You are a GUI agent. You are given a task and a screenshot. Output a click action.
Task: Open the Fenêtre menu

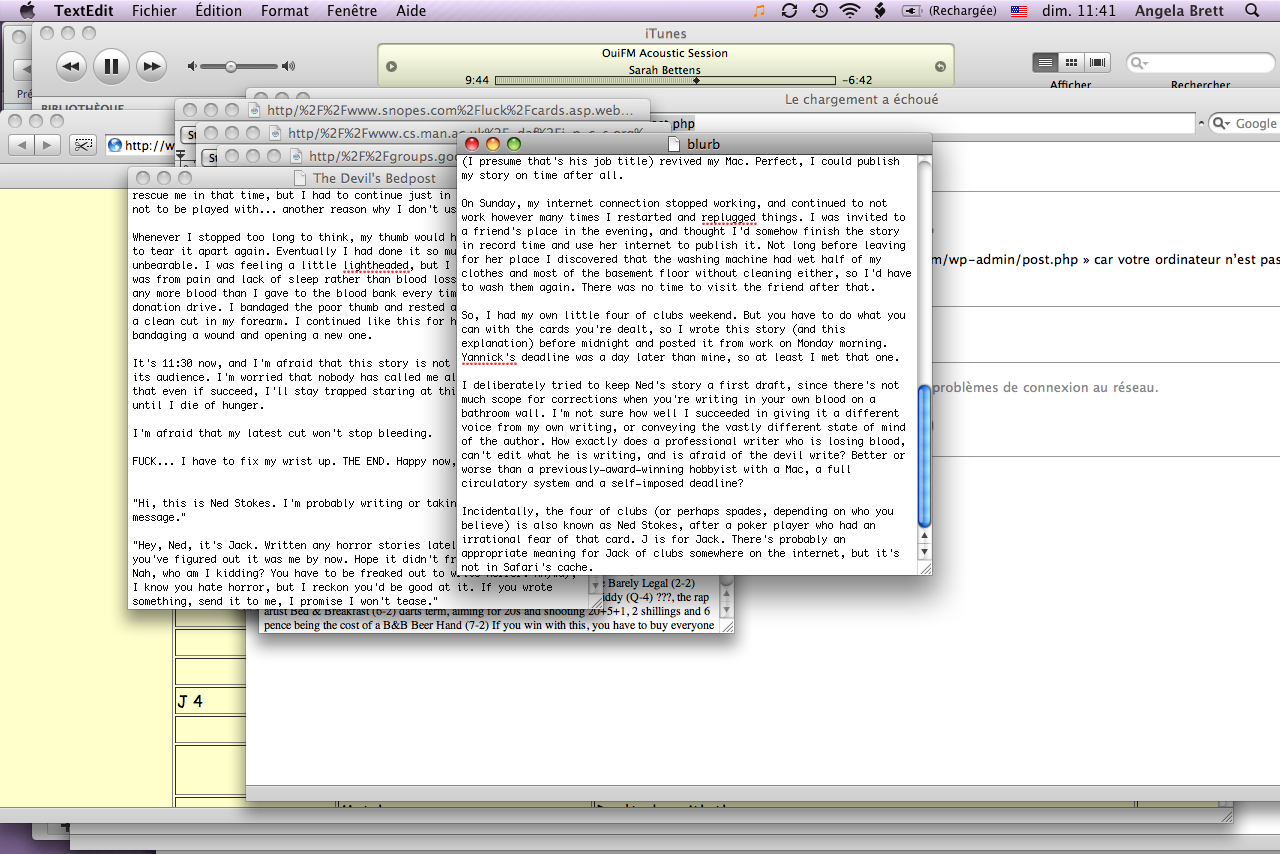coord(352,11)
